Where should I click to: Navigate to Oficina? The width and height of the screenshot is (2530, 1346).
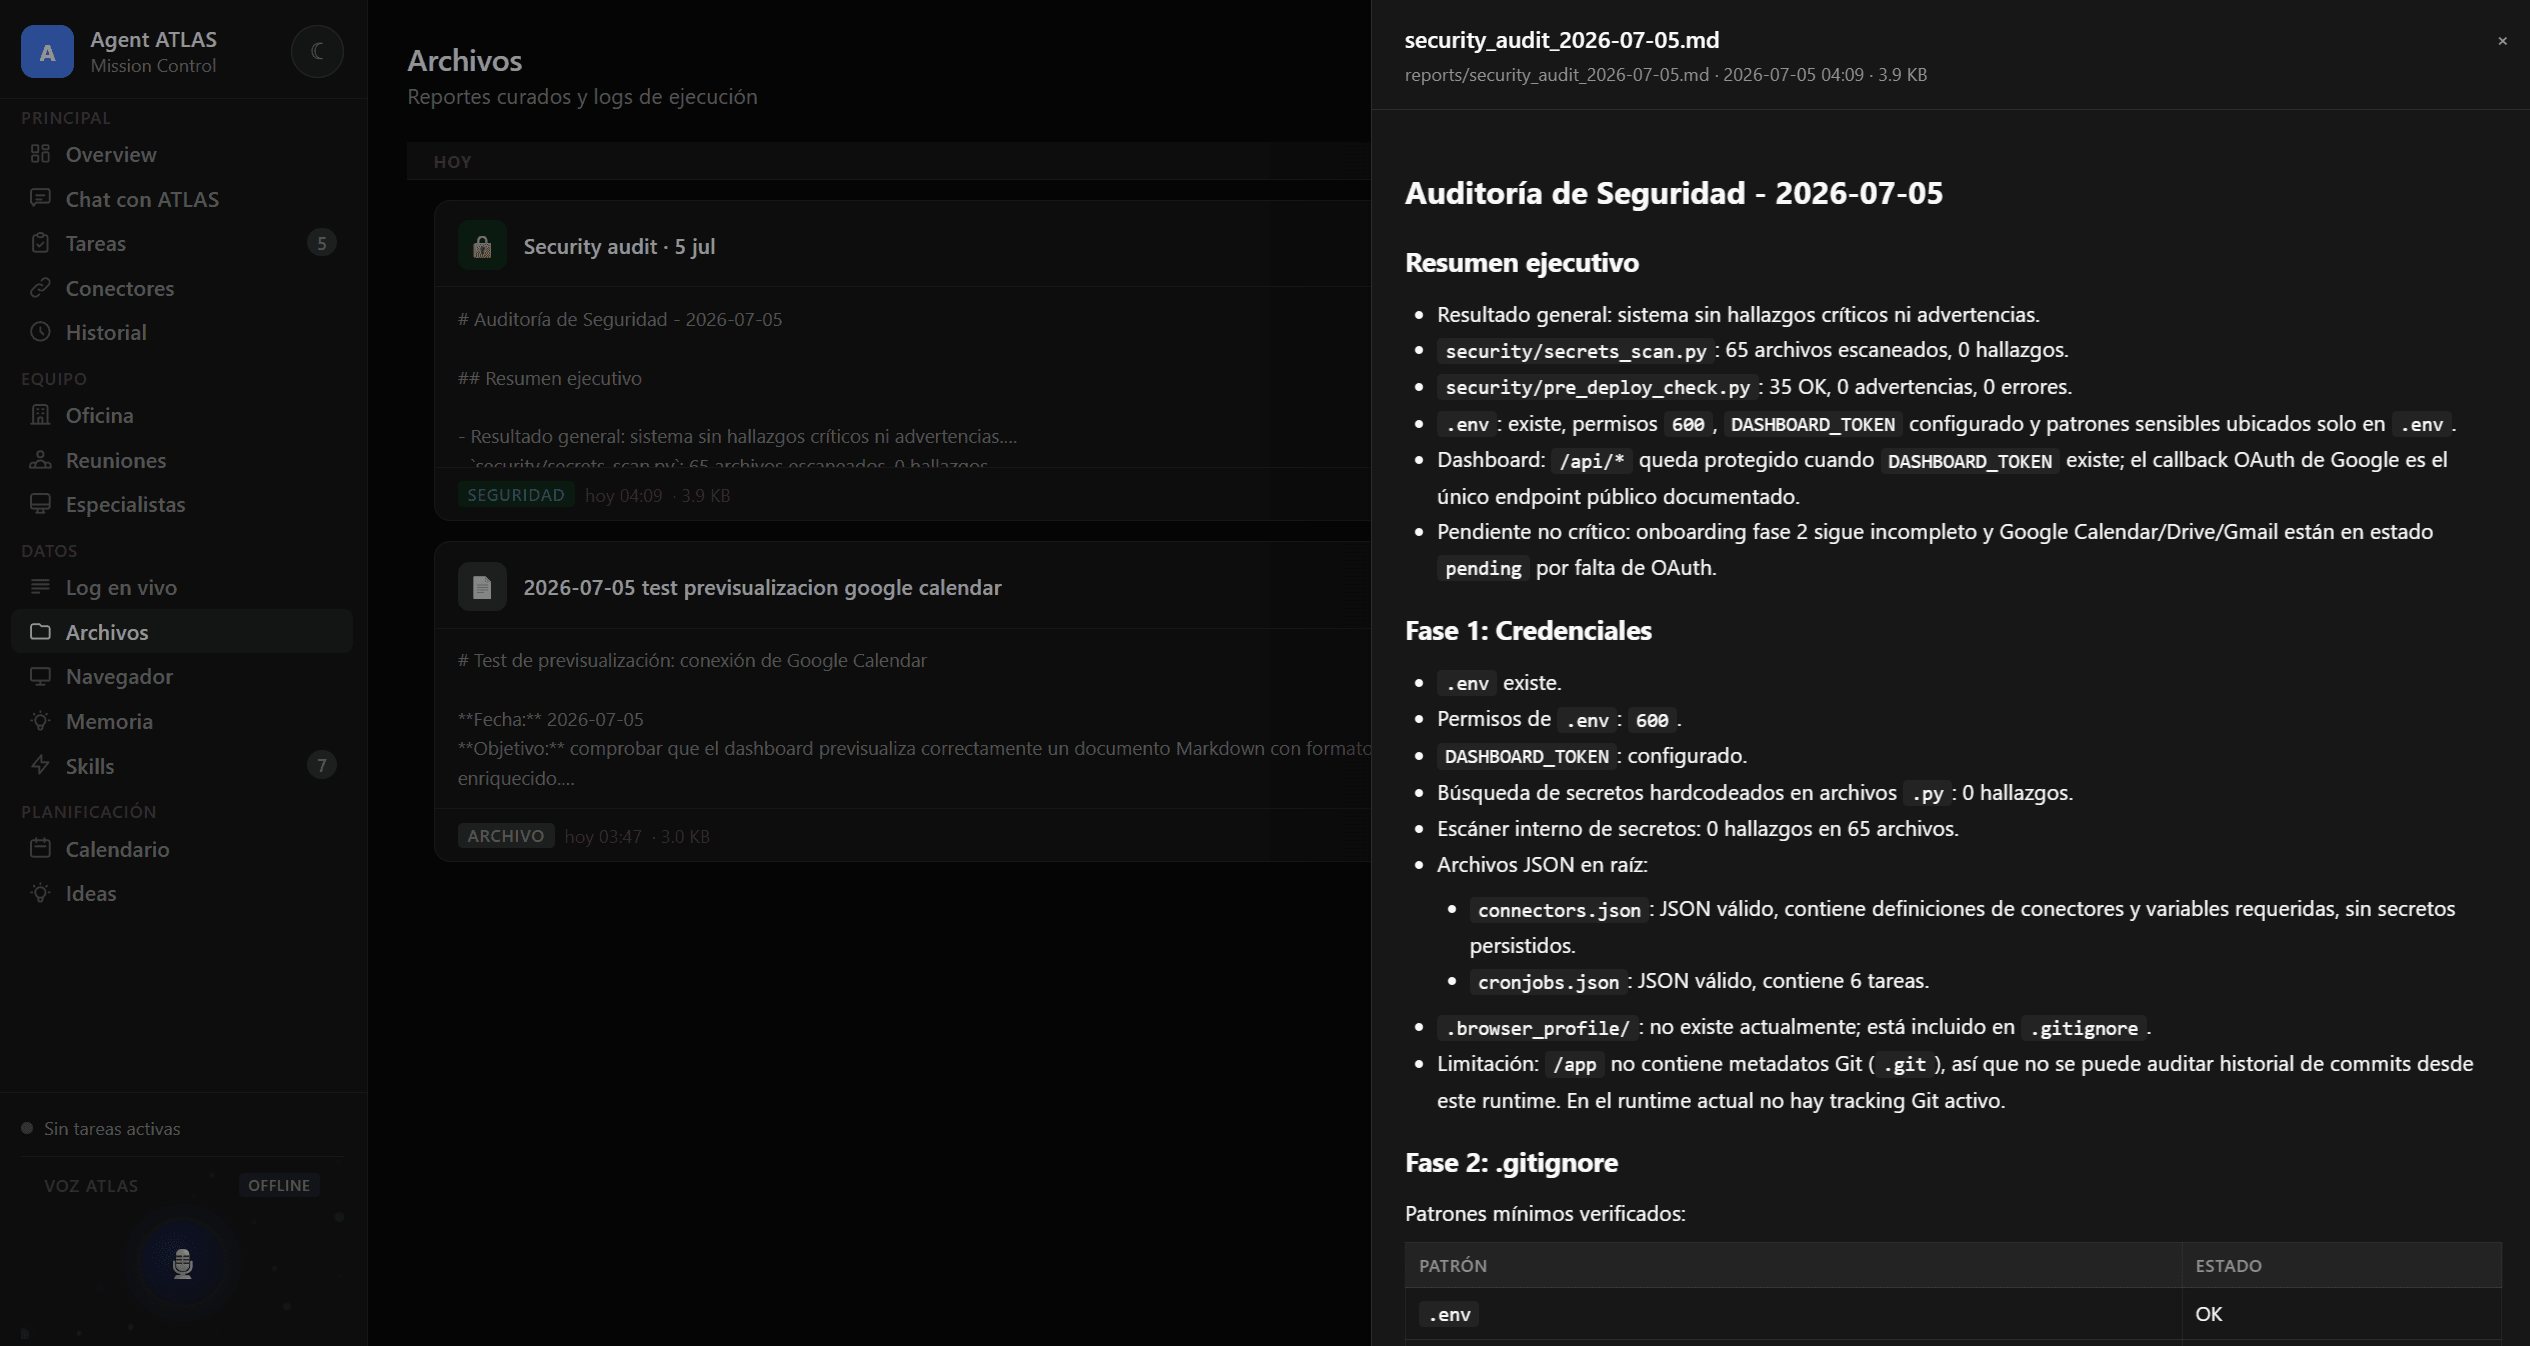pos(182,415)
